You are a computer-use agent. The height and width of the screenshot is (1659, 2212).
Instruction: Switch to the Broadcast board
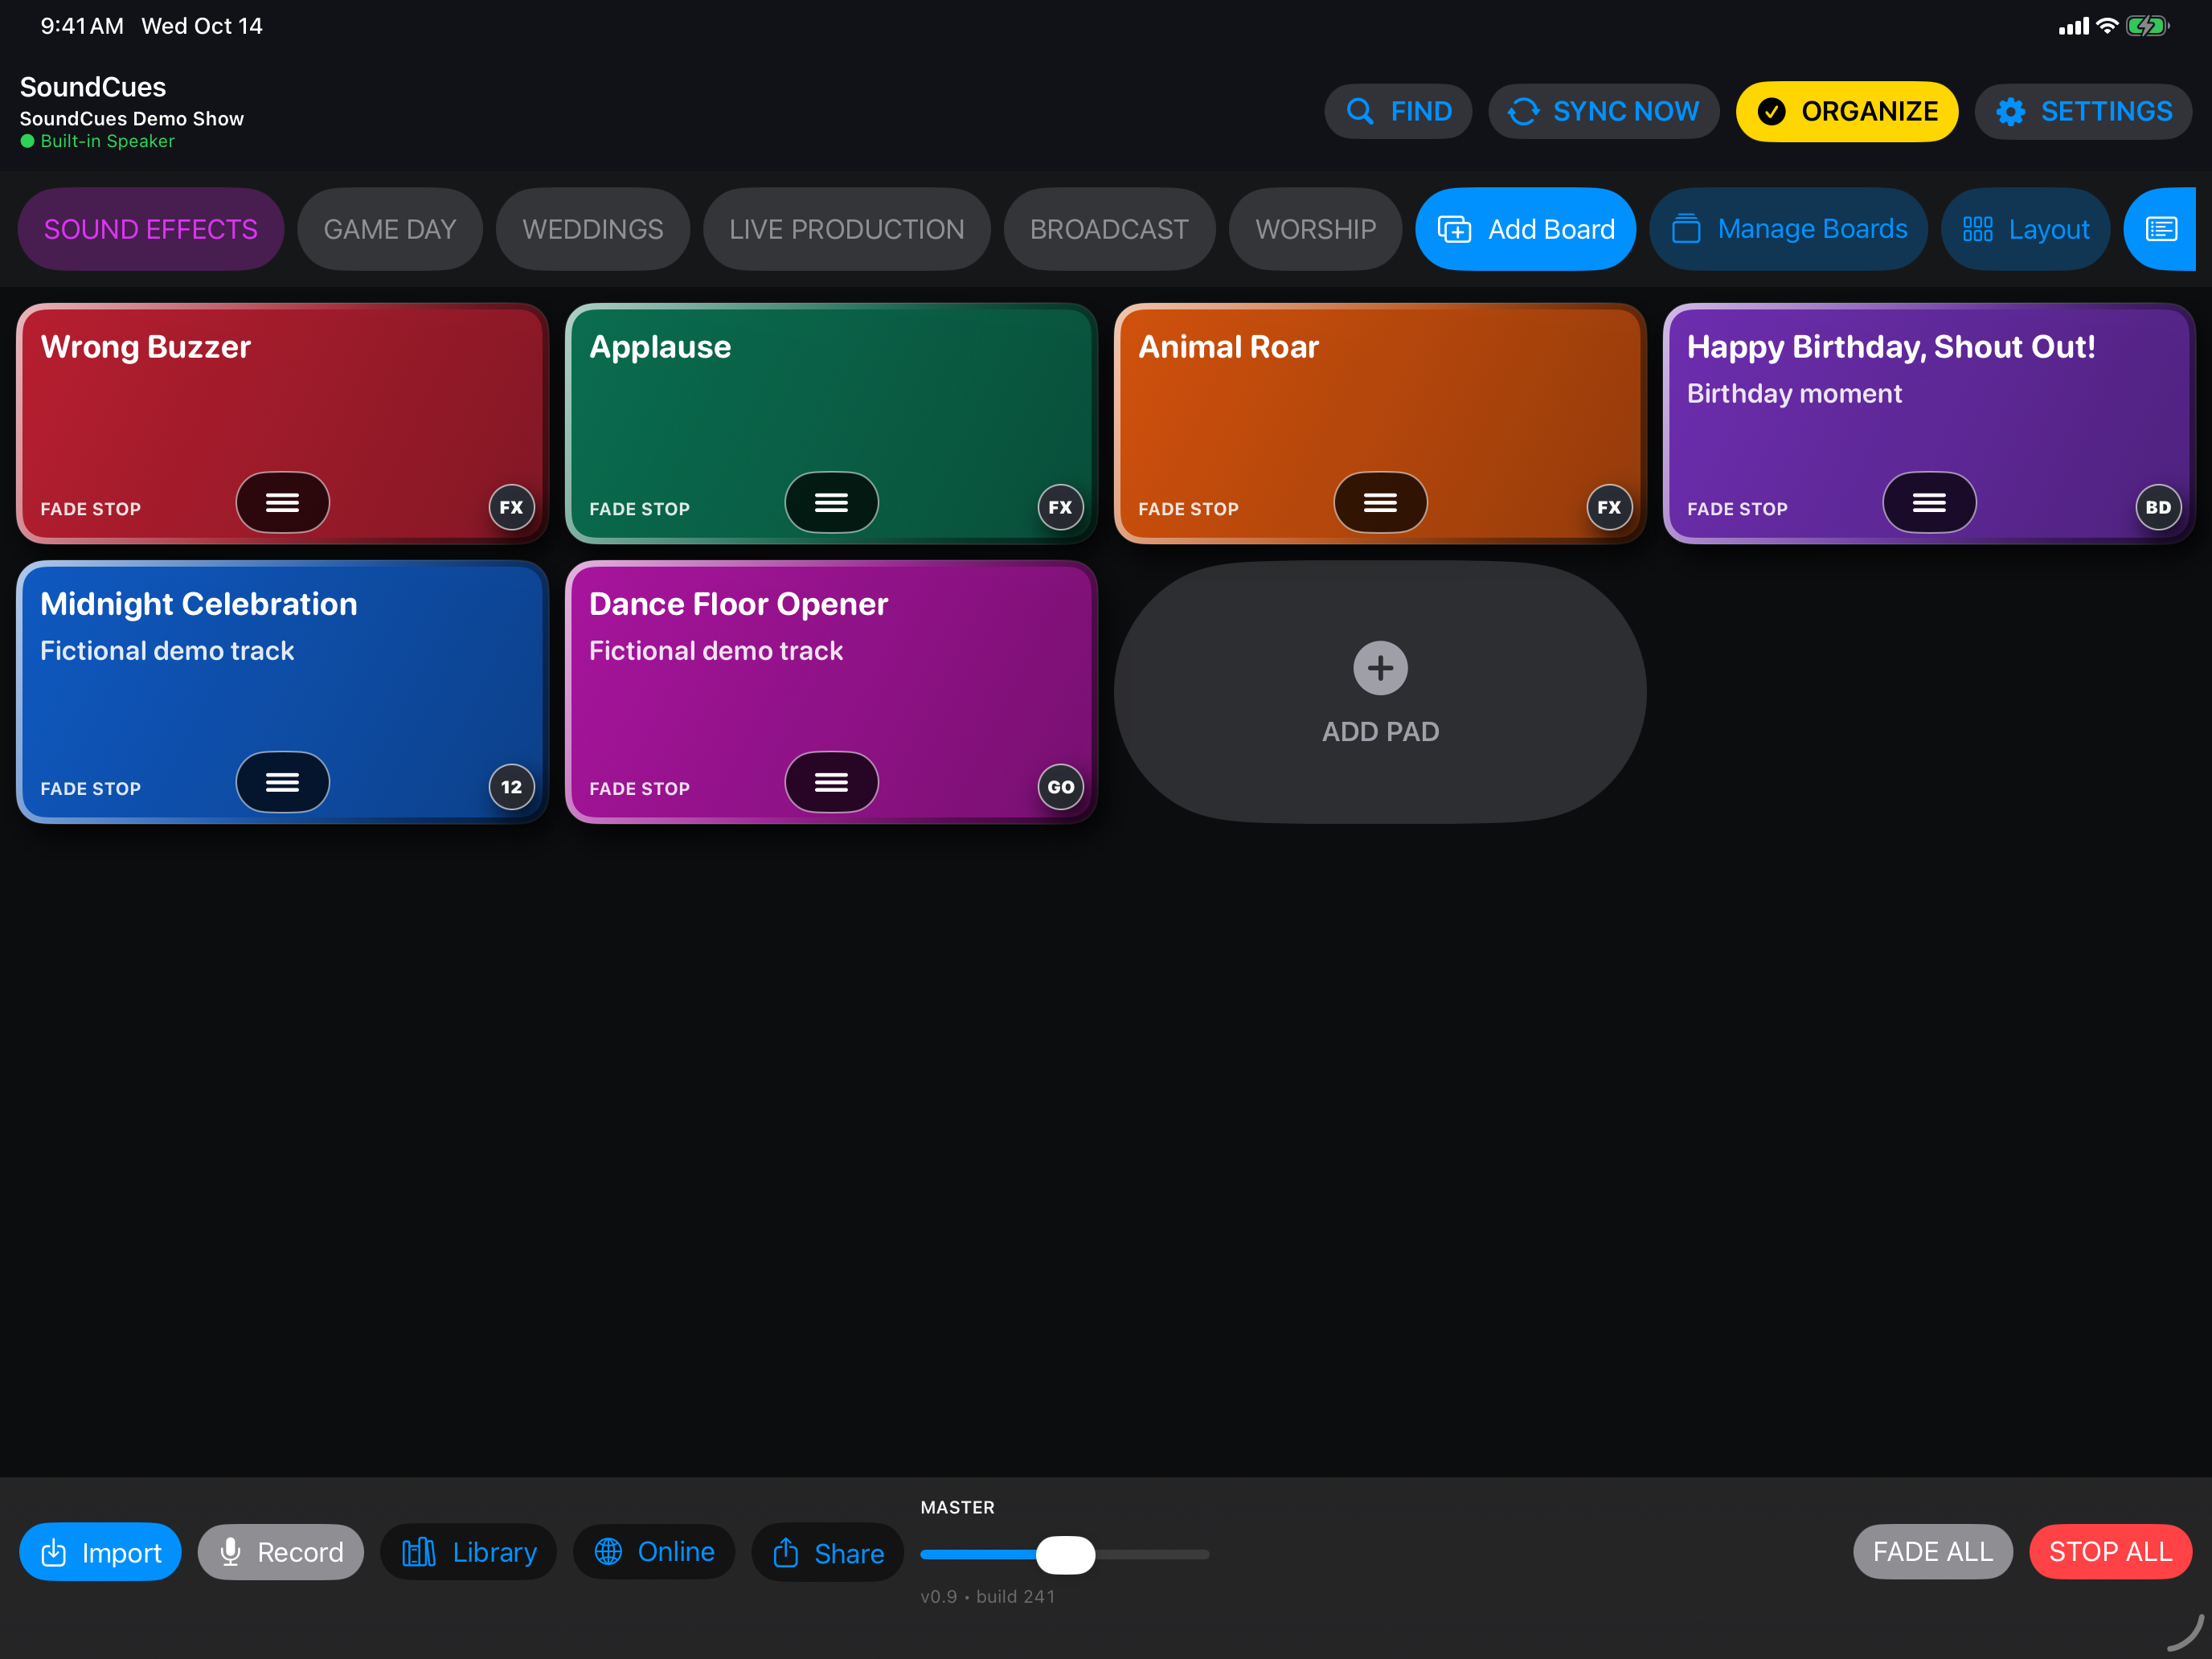pos(1109,229)
